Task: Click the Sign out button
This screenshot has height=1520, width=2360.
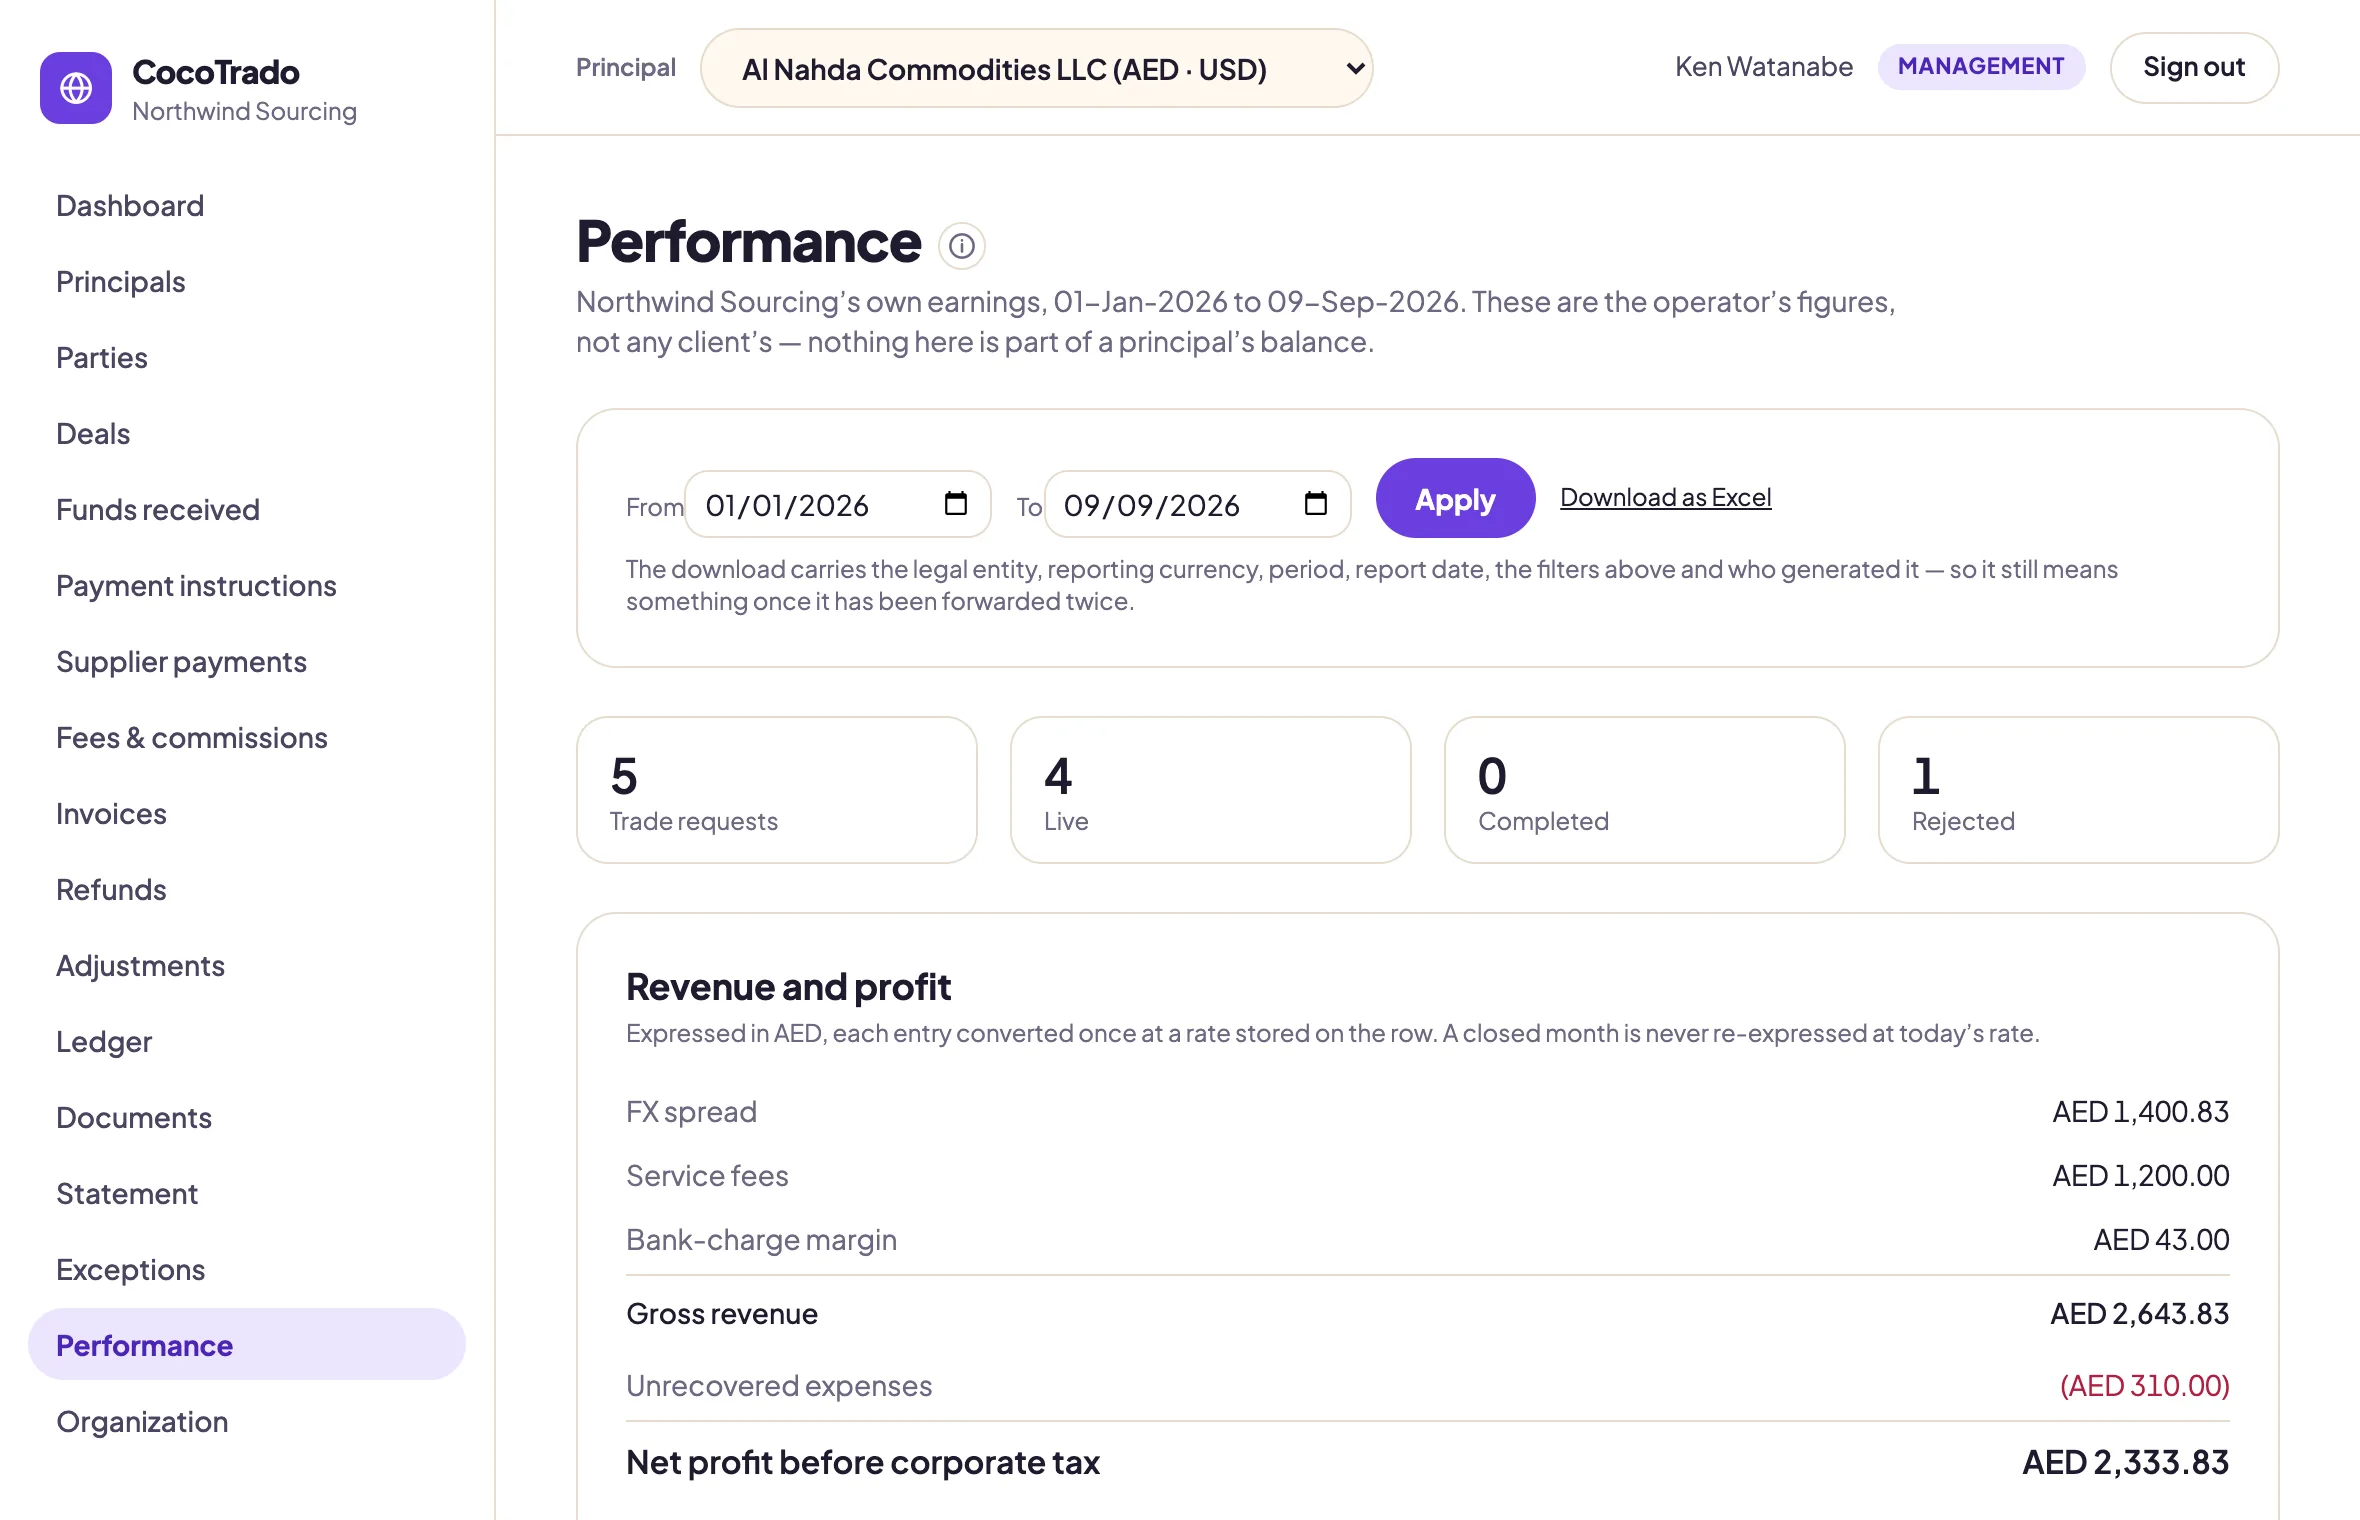Action: tap(2194, 67)
